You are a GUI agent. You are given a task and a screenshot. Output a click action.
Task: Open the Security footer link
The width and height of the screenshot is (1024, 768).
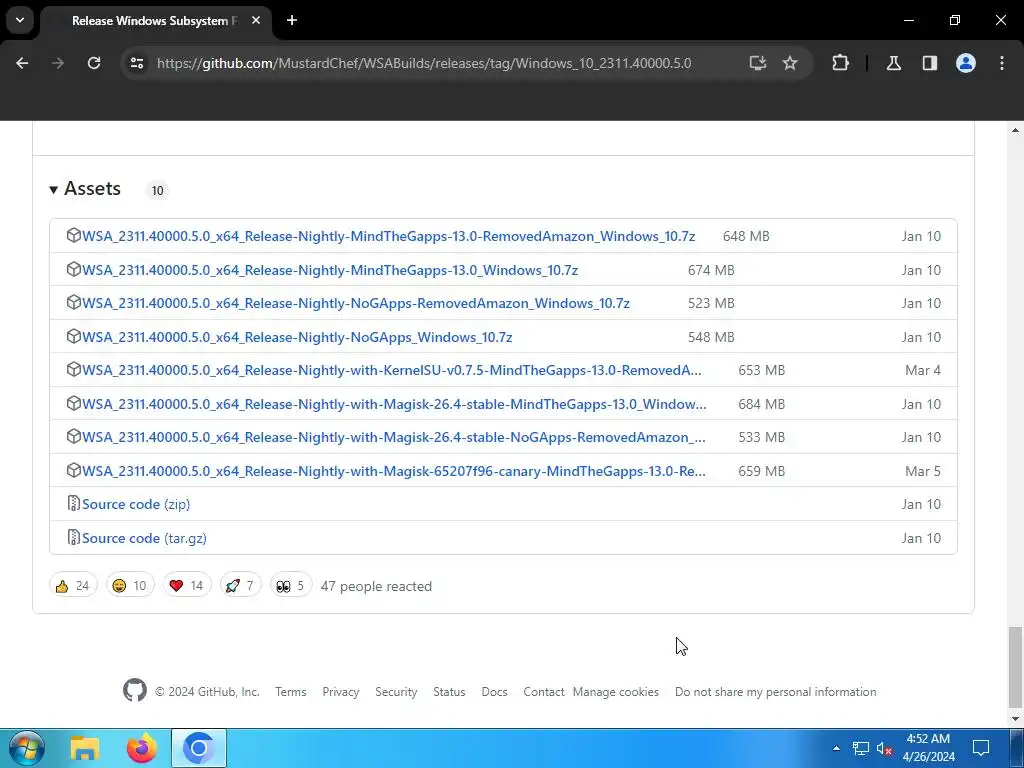pyautogui.click(x=396, y=692)
